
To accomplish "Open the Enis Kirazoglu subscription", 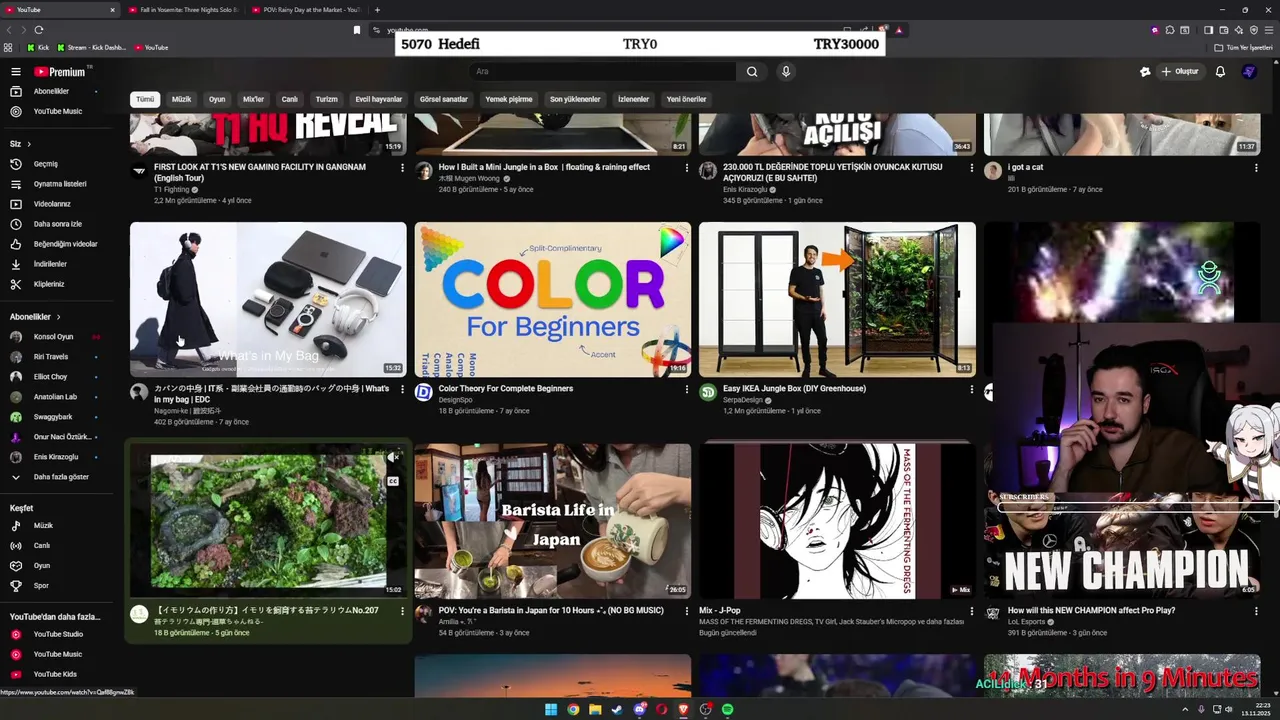I will 55,457.
